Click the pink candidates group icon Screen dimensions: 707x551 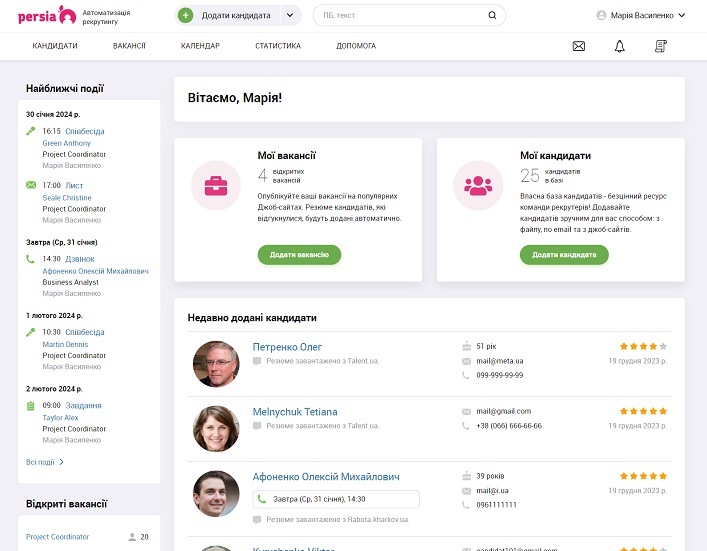pos(477,185)
